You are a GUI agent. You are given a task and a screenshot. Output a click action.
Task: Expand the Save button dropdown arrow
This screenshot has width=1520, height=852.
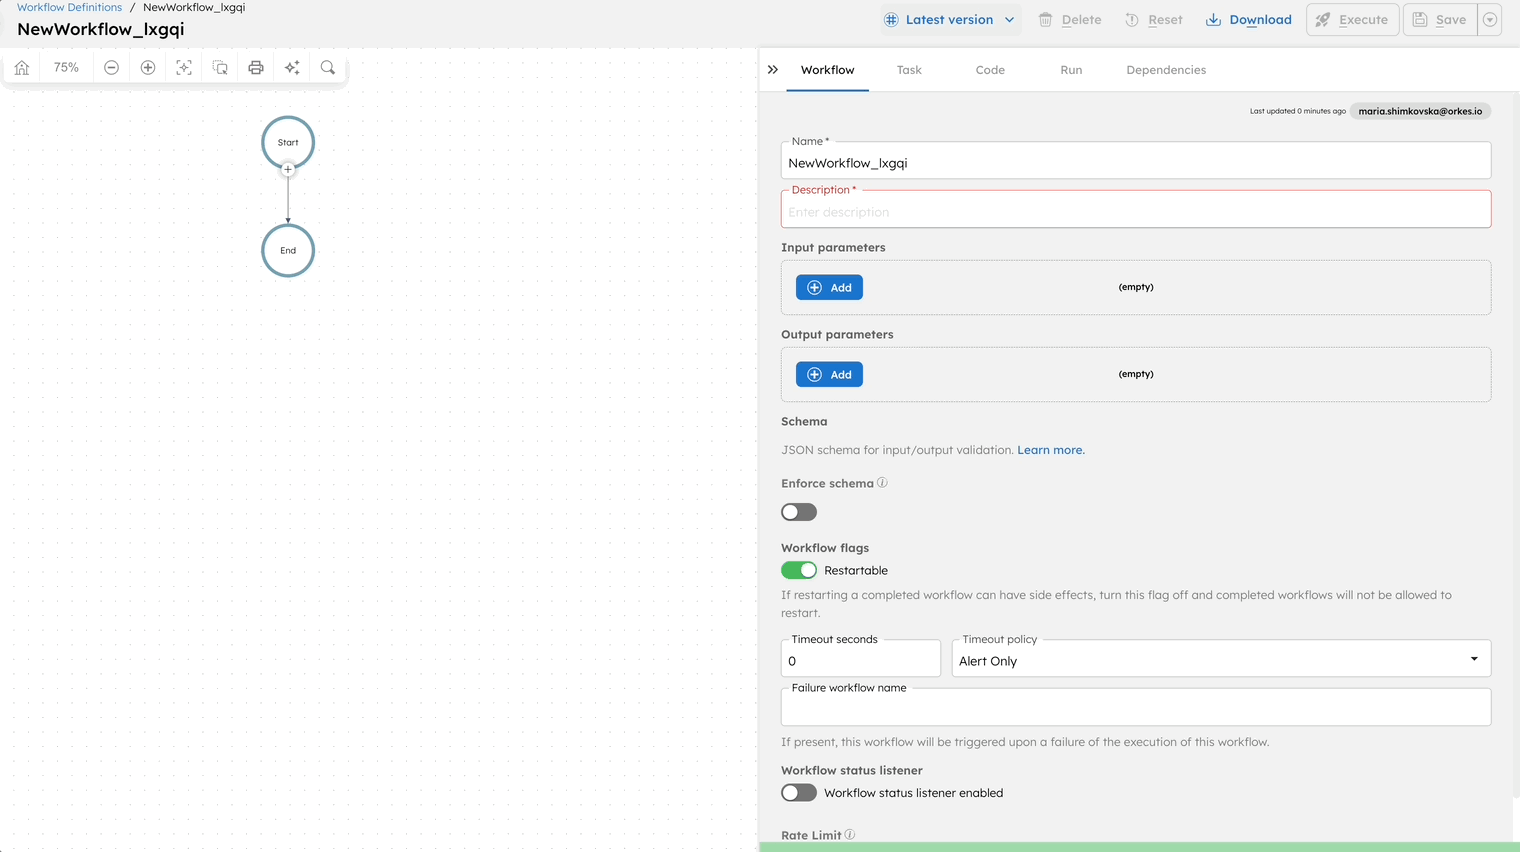tap(1489, 19)
